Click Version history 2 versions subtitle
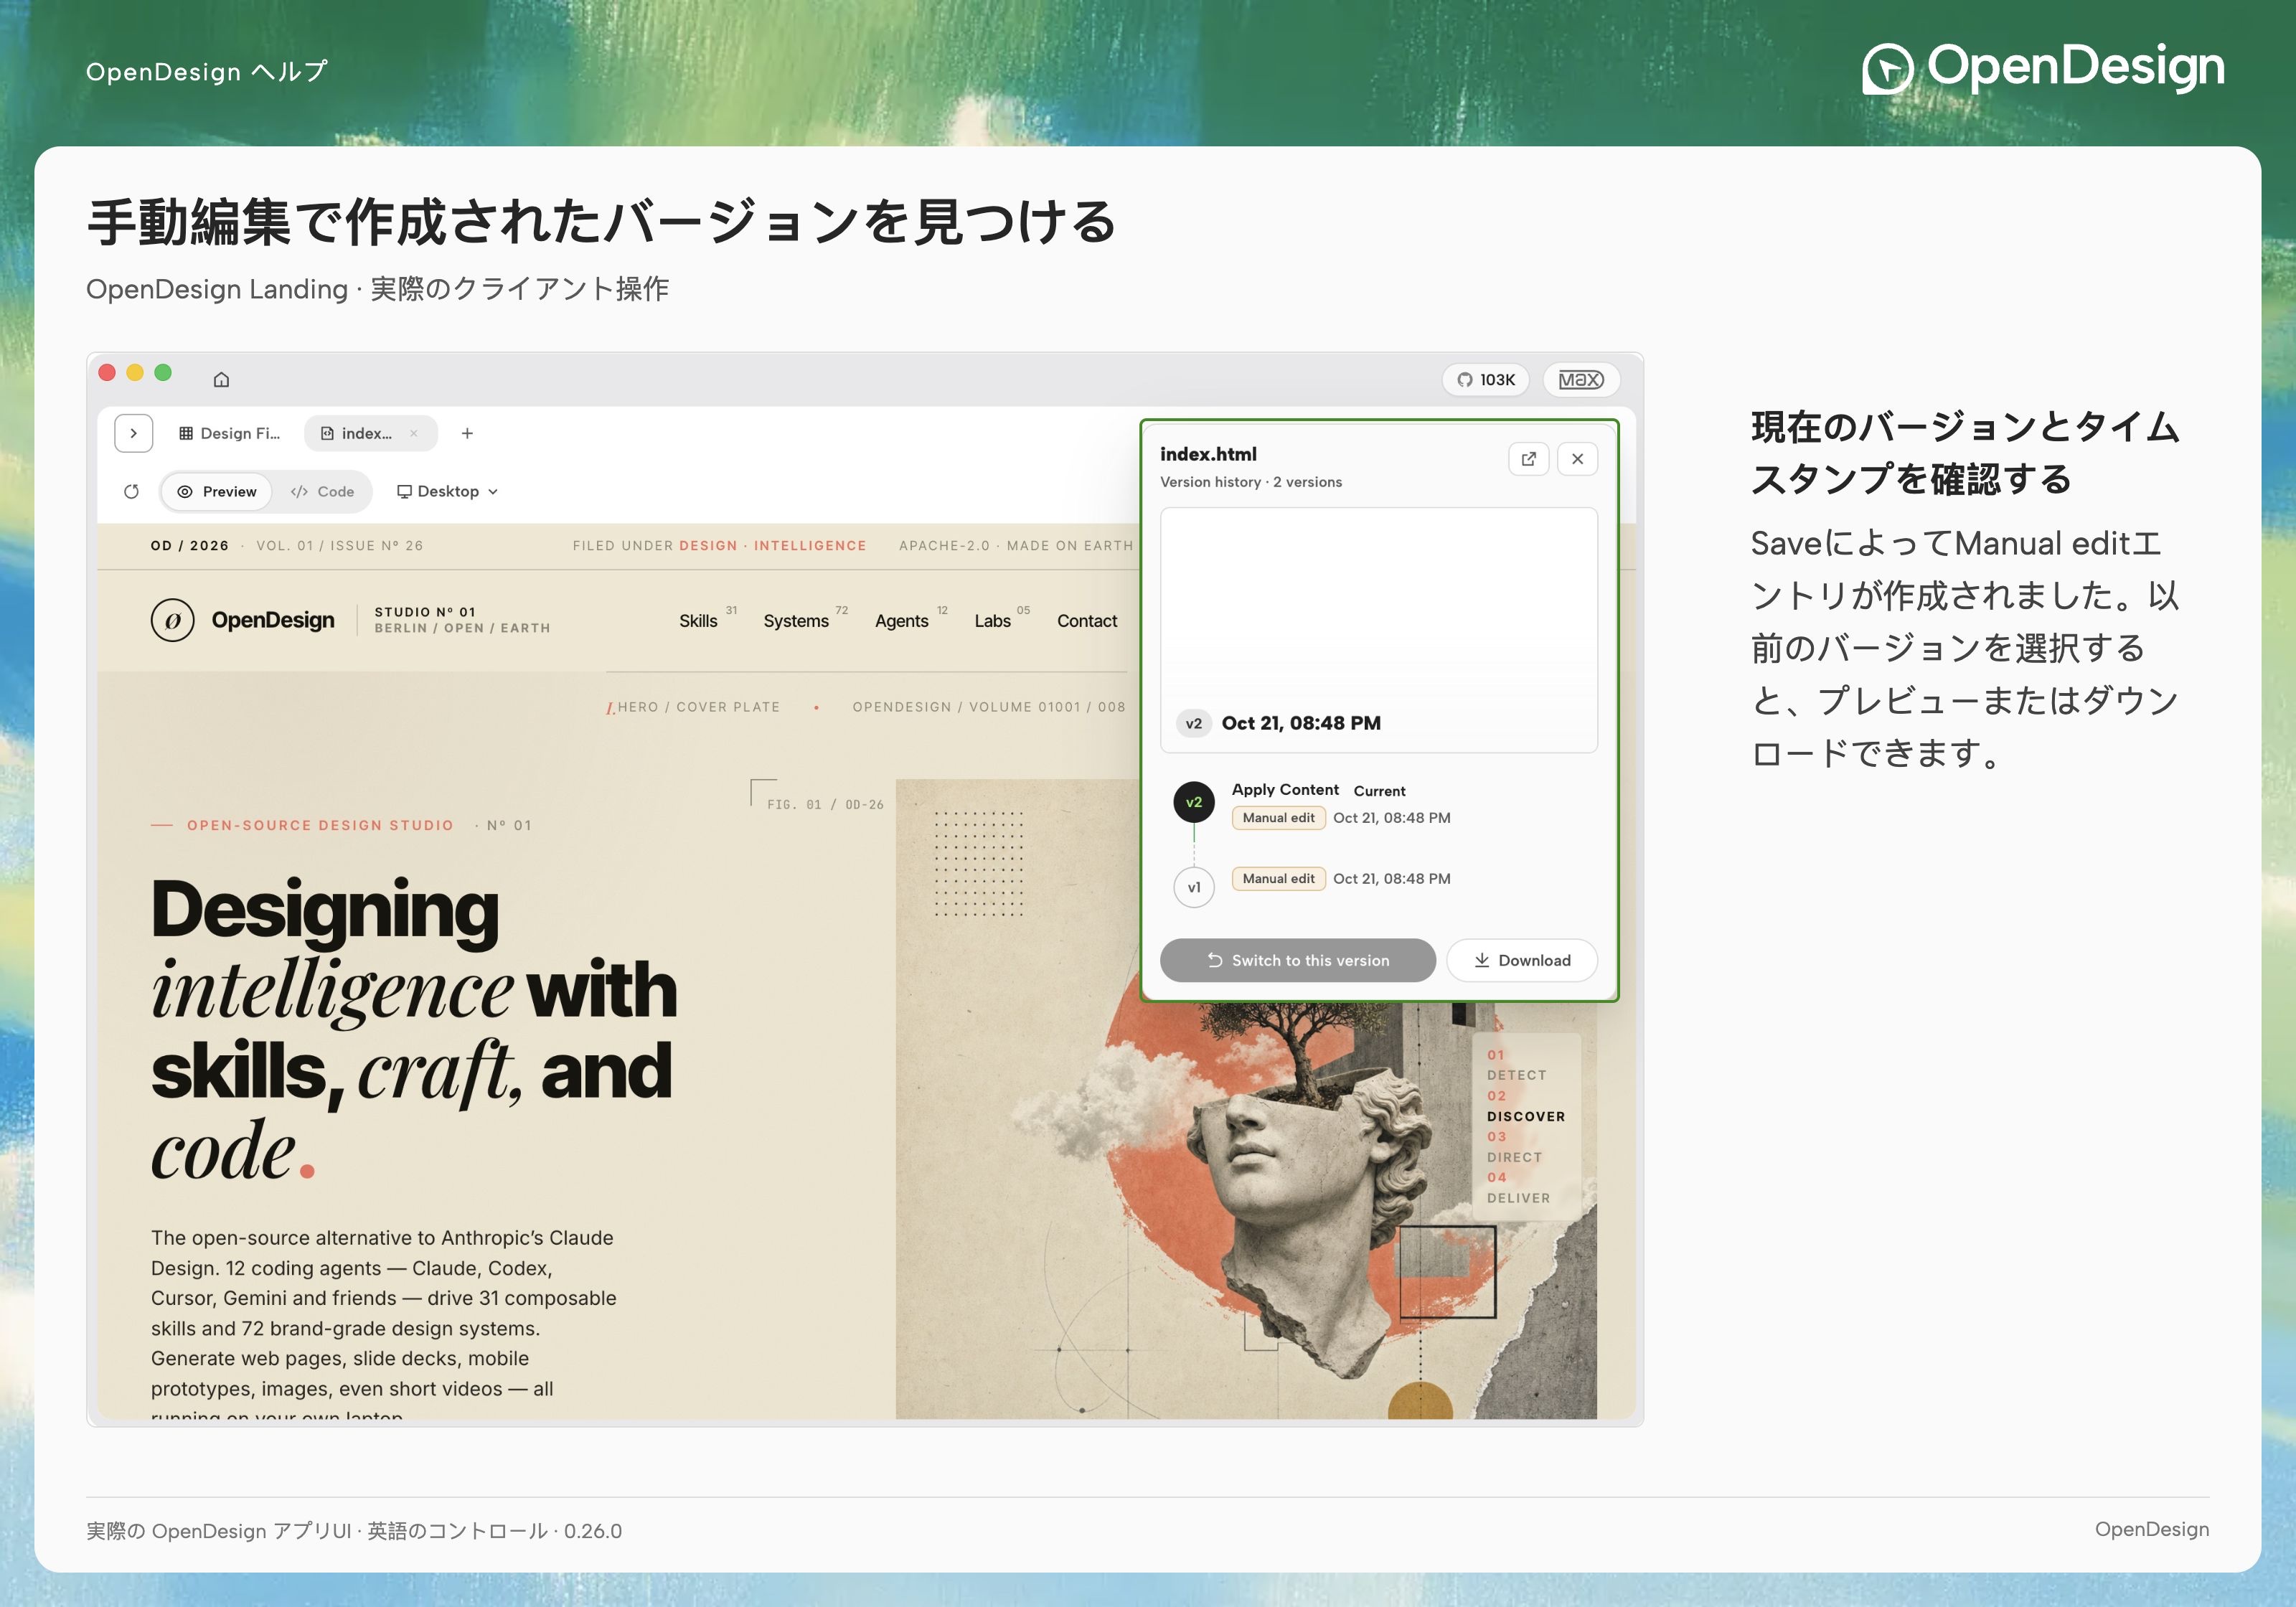The image size is (2296, 1607). (1251, 482)
